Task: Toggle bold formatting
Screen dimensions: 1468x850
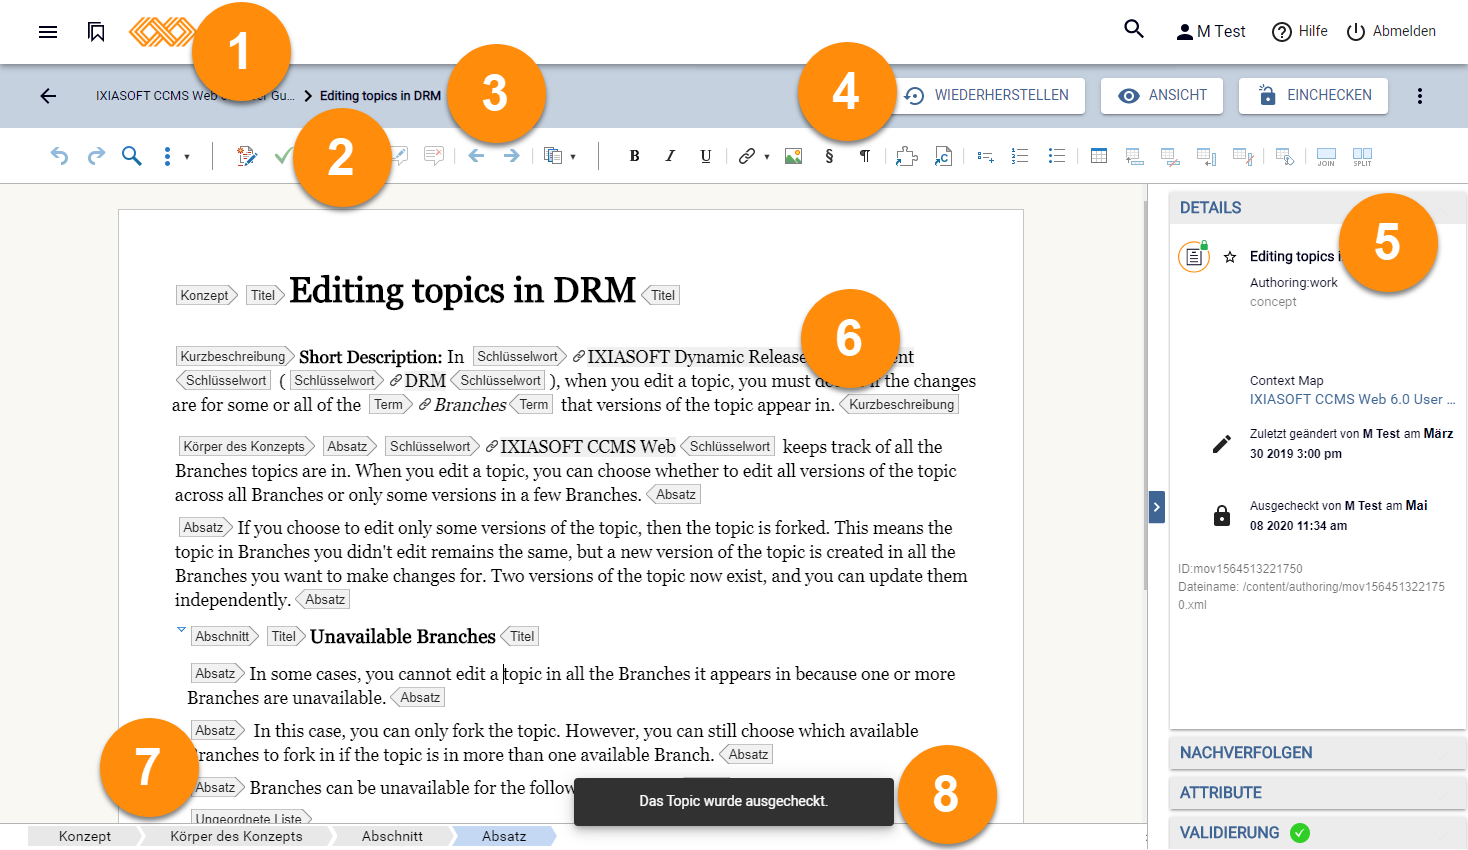Action: (x=634, y=156)
